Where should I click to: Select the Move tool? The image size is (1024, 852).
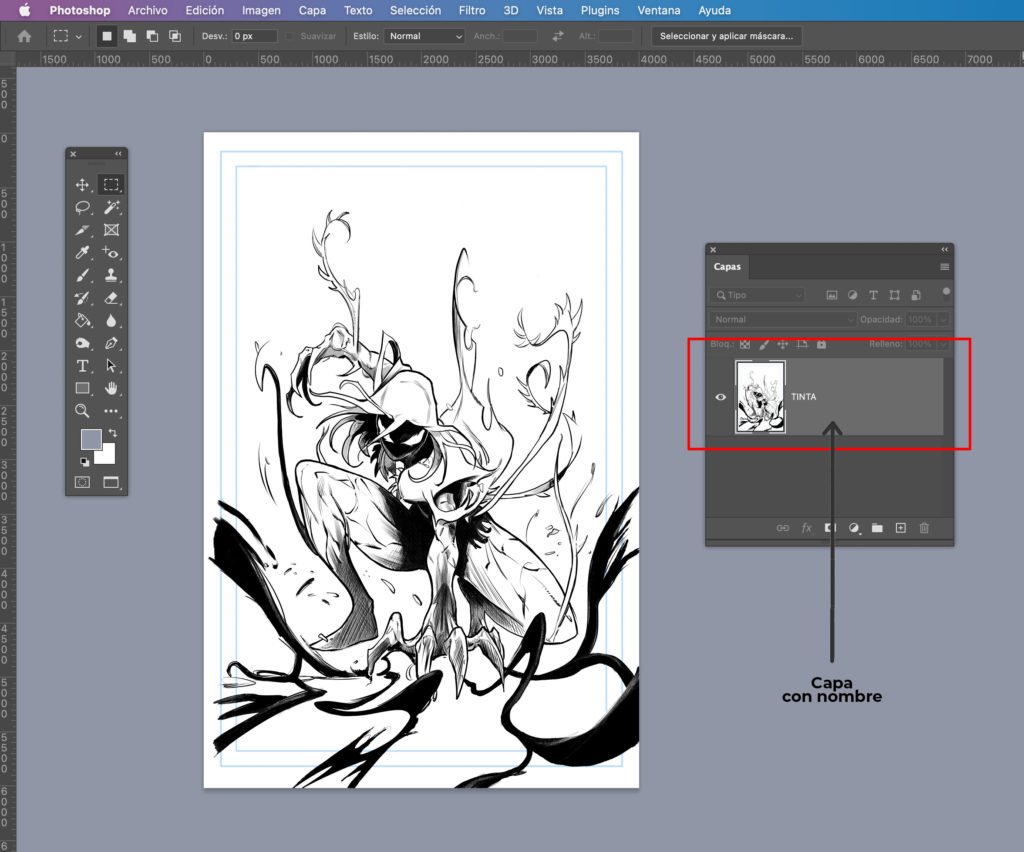coord(83,185)
